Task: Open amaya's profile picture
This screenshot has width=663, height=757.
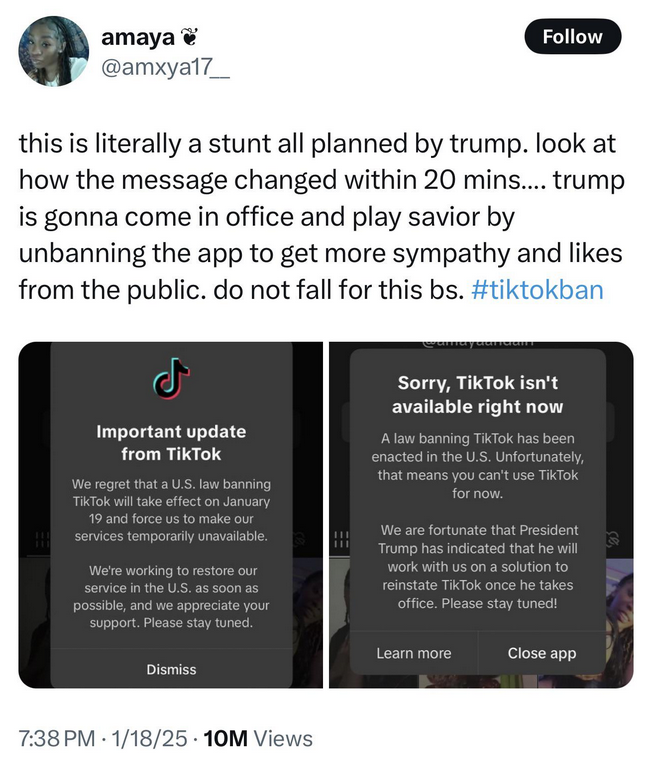Action: (x=54, y=51)
